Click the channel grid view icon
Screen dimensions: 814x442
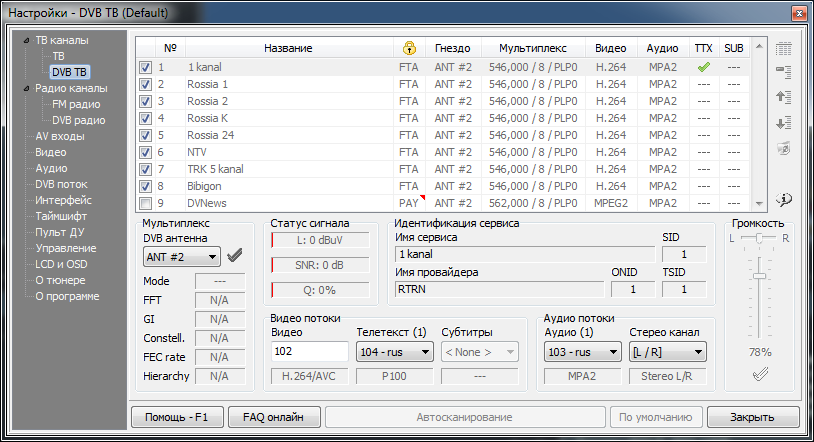click(785, 48)
